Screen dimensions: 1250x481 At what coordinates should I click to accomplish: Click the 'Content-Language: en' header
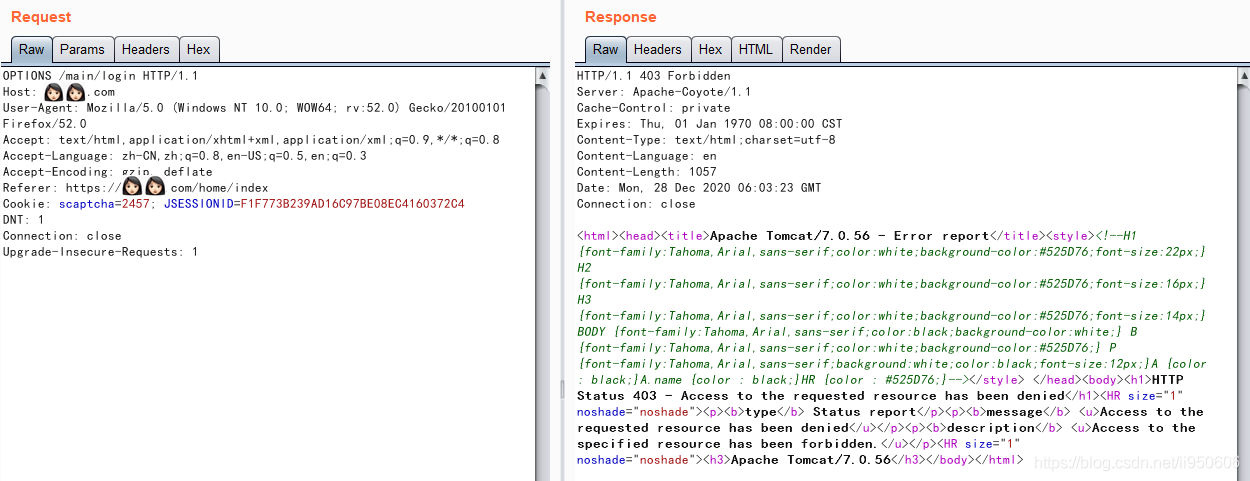[x=646, y=156]
